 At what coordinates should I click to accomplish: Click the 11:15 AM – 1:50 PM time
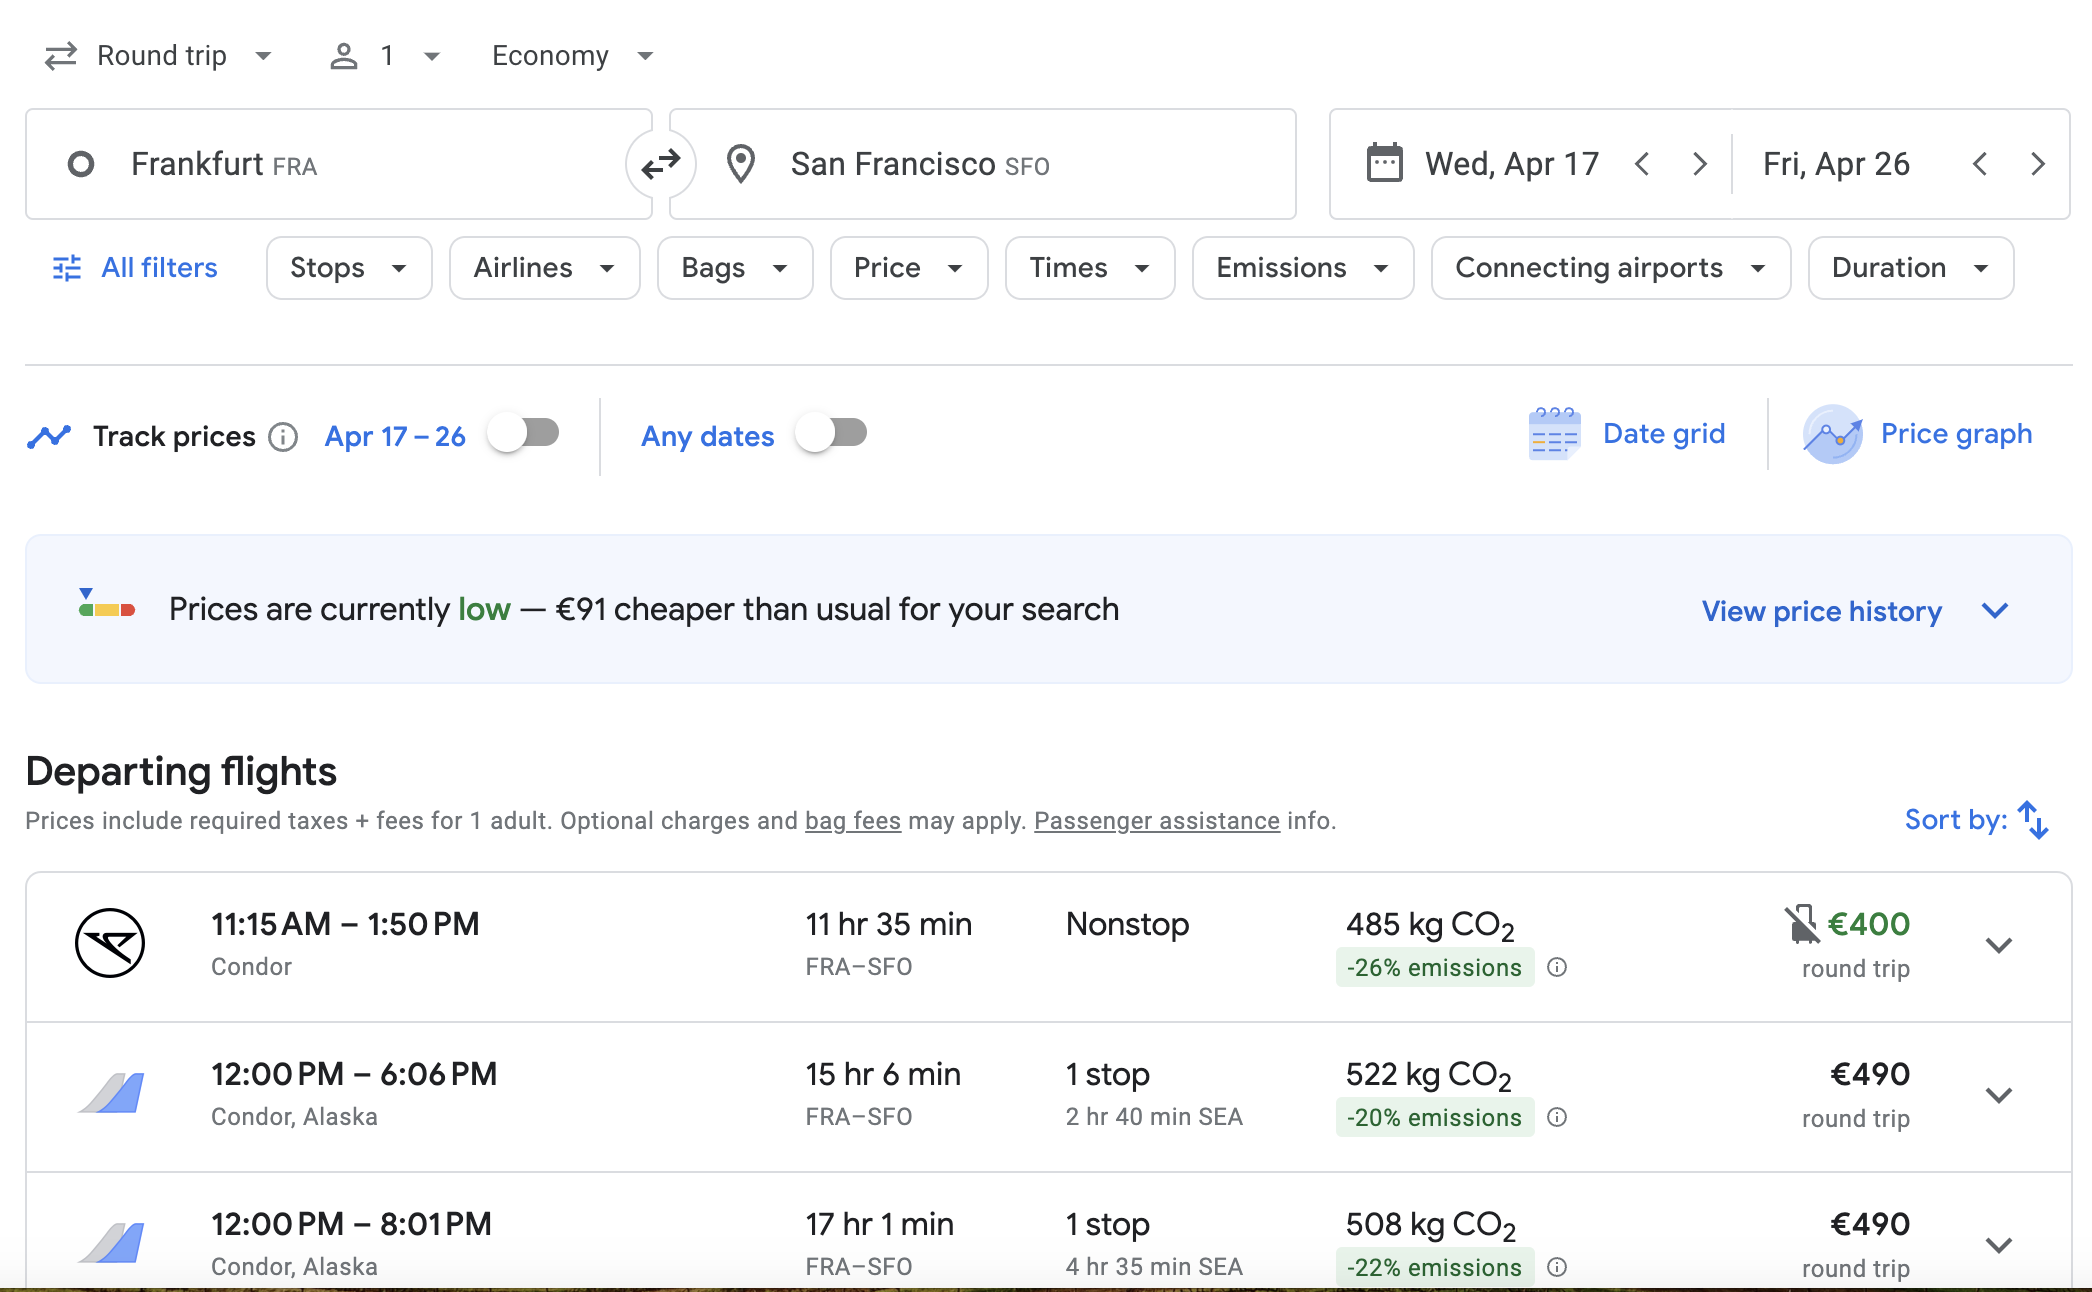345,924
